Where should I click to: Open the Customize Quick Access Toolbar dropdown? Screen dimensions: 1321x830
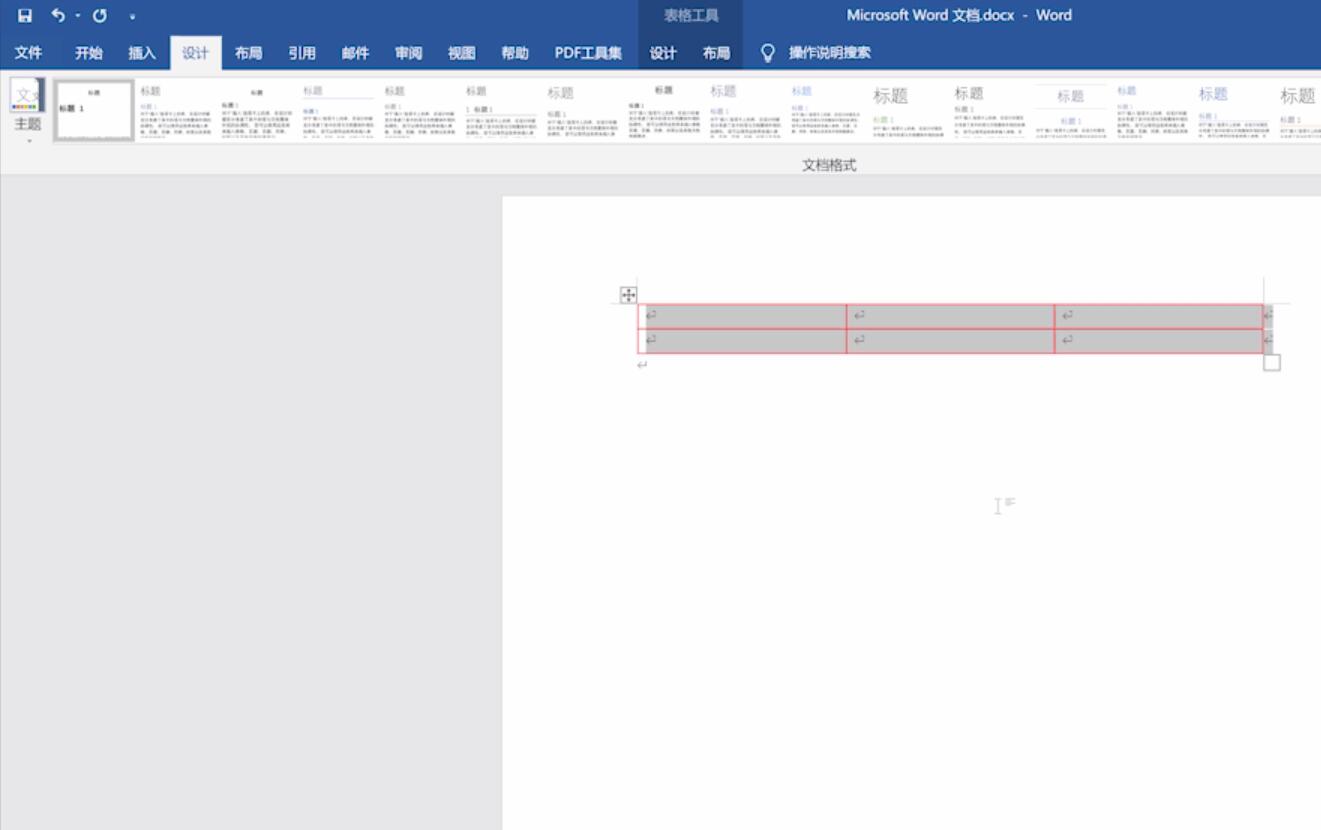click(132, 17)
